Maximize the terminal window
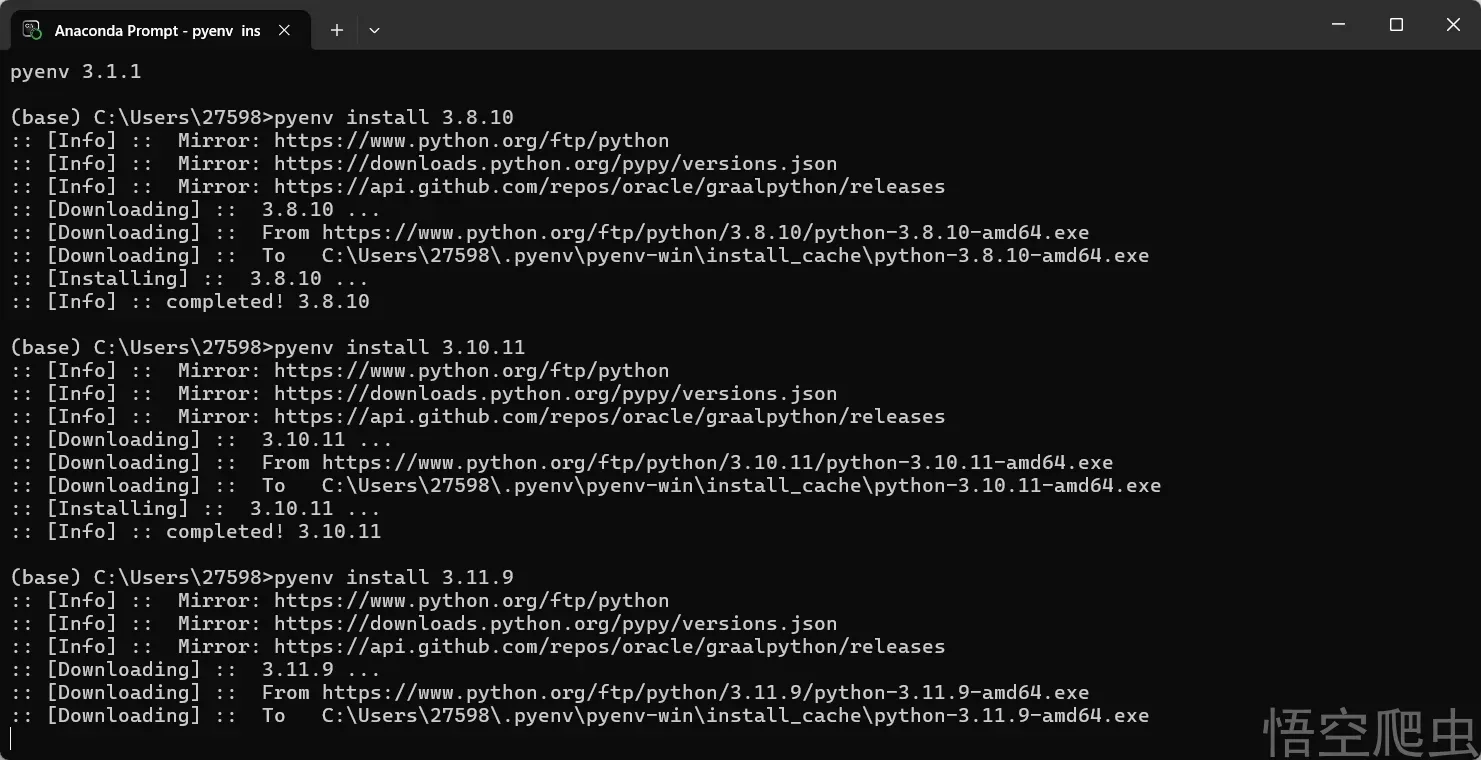This screenshot has height=760, width=1481. 1396,25
